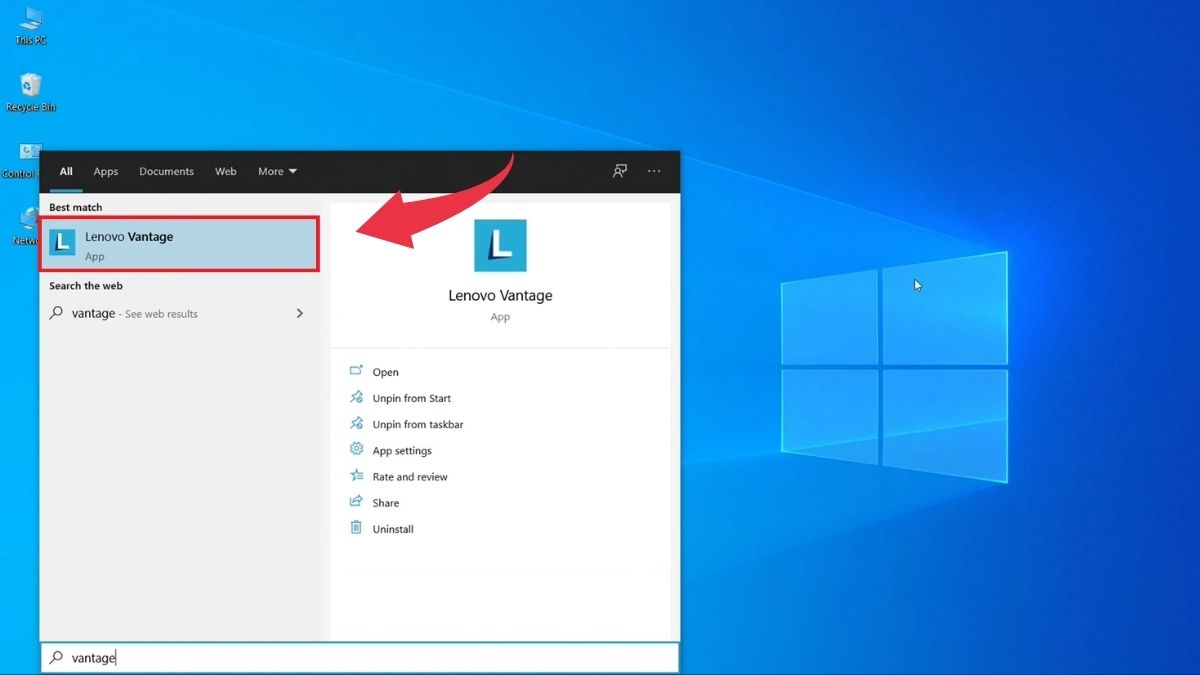Viewport: 1200px width, 675px height.
Task: Click the App settings gear icon
Action: pyautogui.click(x=356, y=450)
